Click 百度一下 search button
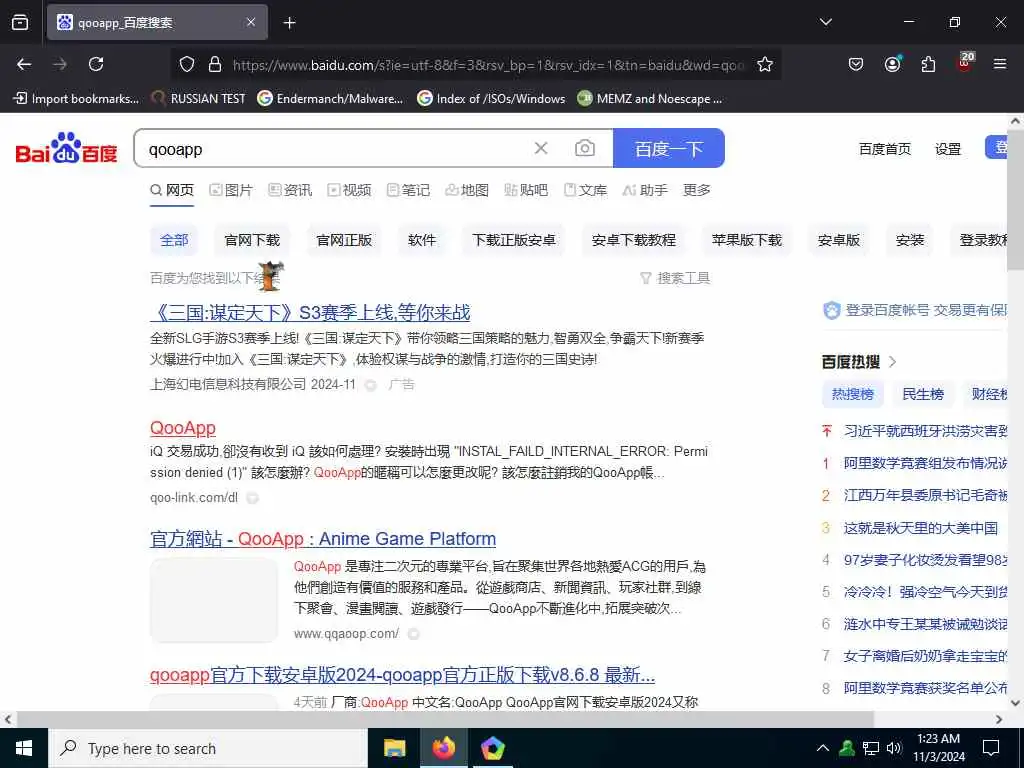The width and height of the screenshot is (1024, 768). [x=669, y=148]
